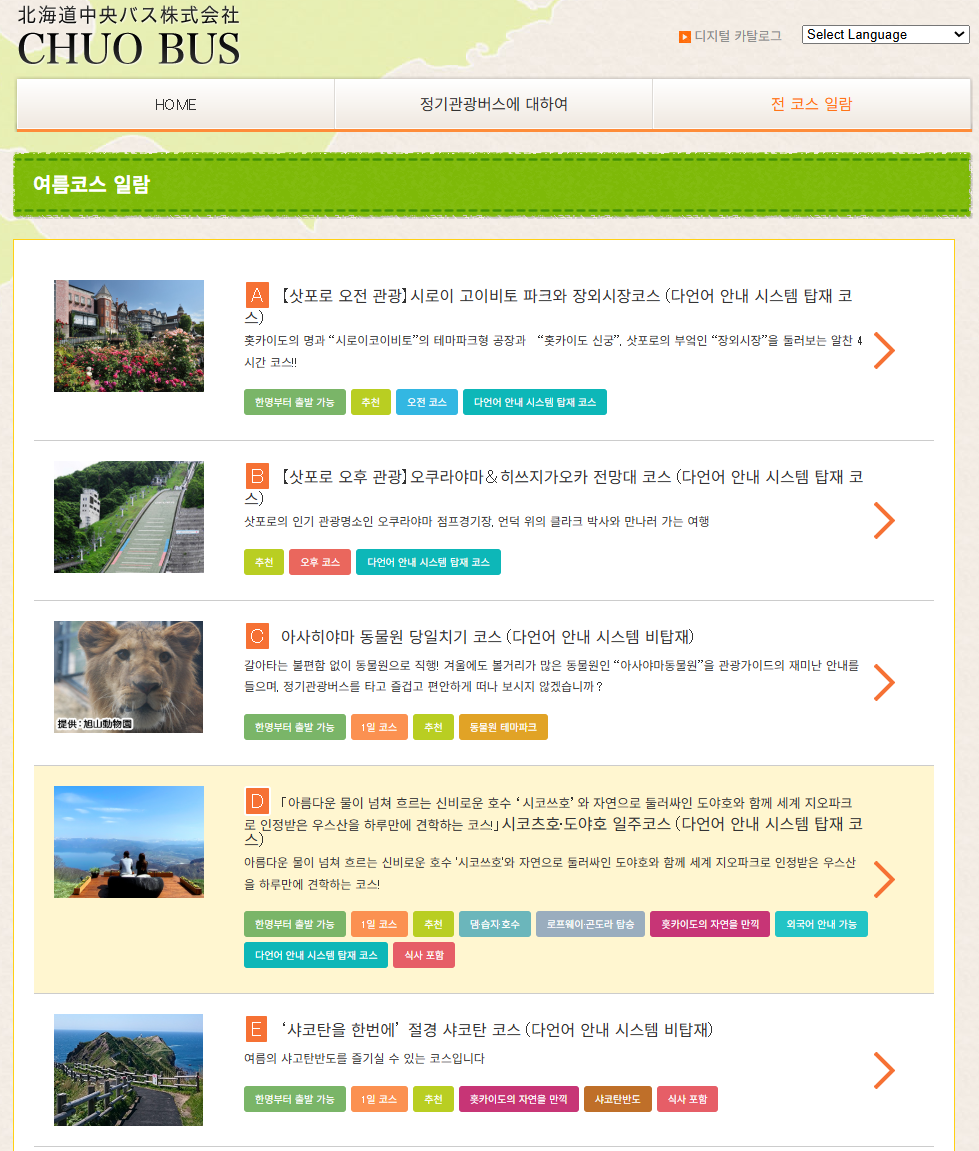Click 추천 tag in course D

pos(433,924)
